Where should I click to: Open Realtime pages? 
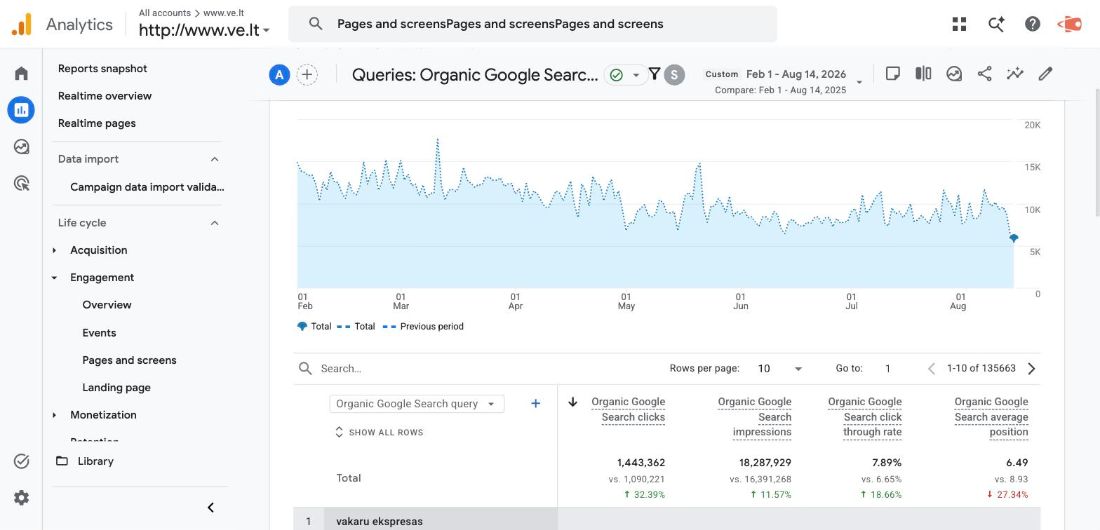pyautogui.click(x=97, y=123)
